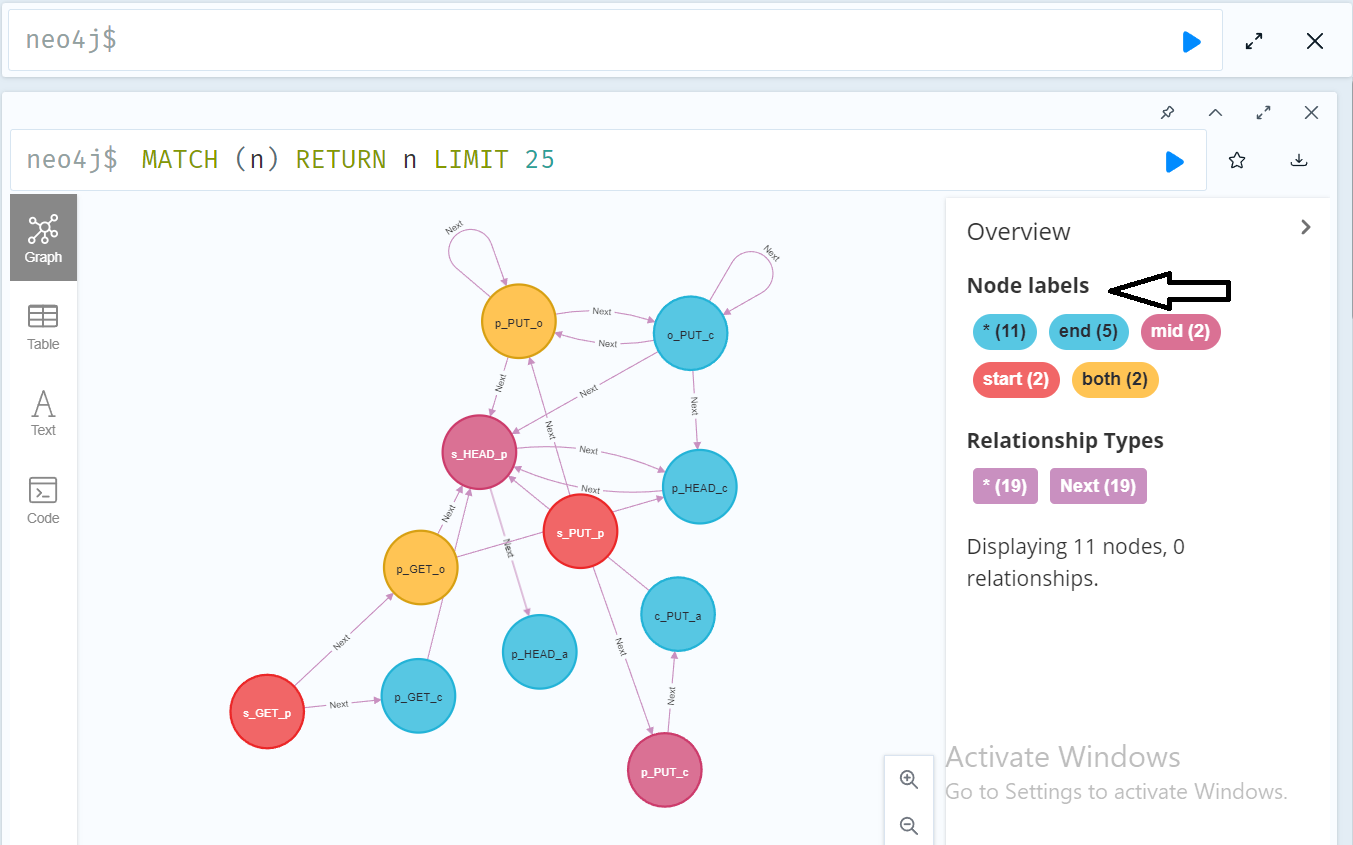Image resolution: width=1353 pixels, height=845 pixels.
Task: Save query as favorite with star icon
Action: (x=1237, y=160)
